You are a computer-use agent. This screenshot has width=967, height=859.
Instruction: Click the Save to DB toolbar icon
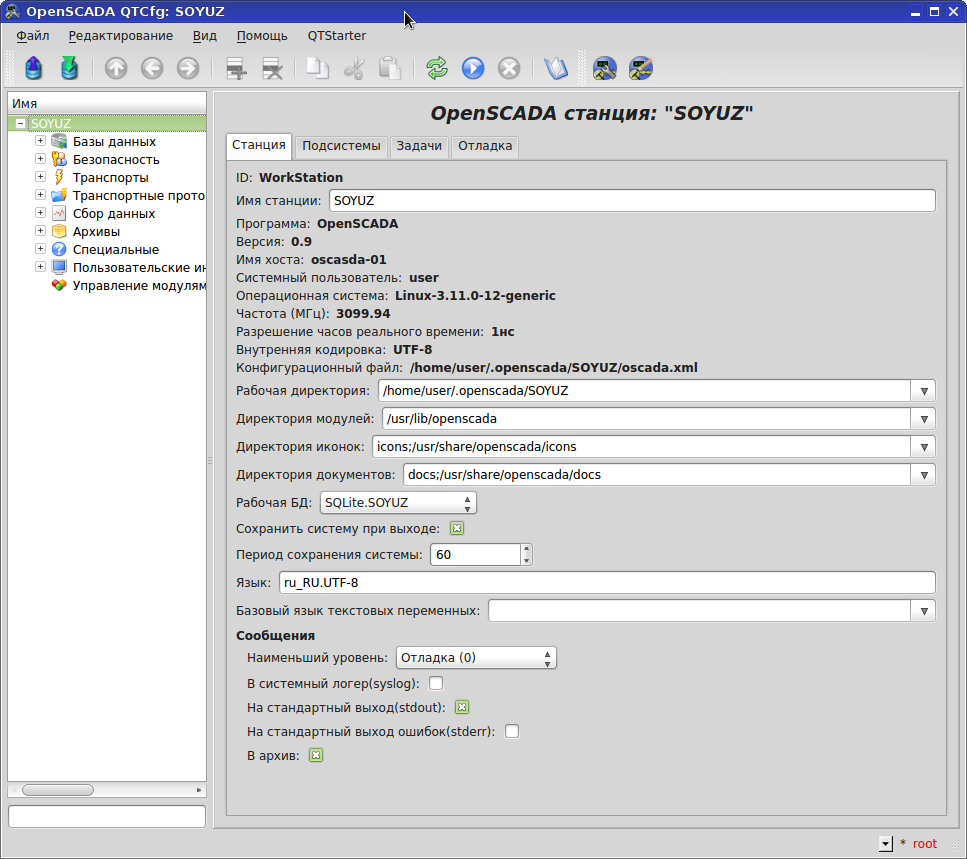(69, 68)
